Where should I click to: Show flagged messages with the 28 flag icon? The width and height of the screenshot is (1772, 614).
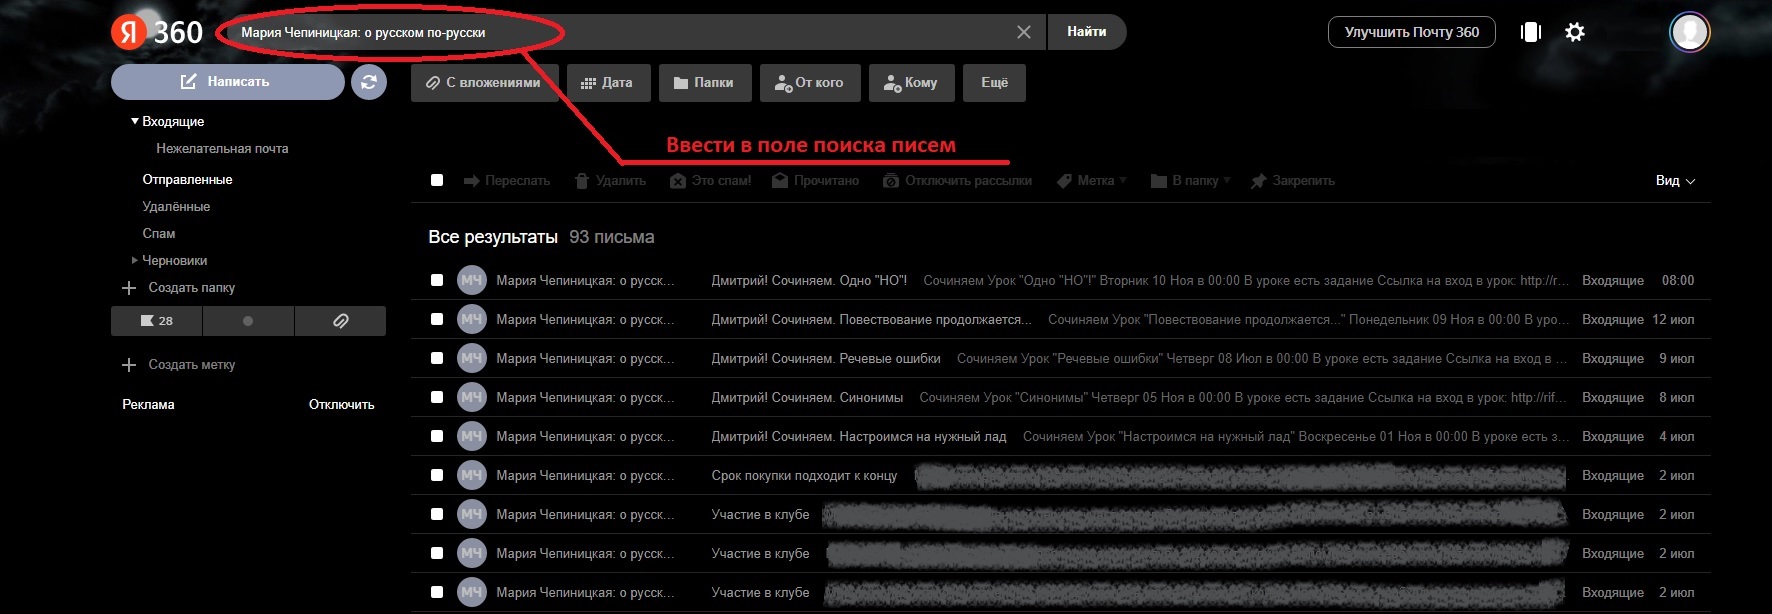(157, 321)
